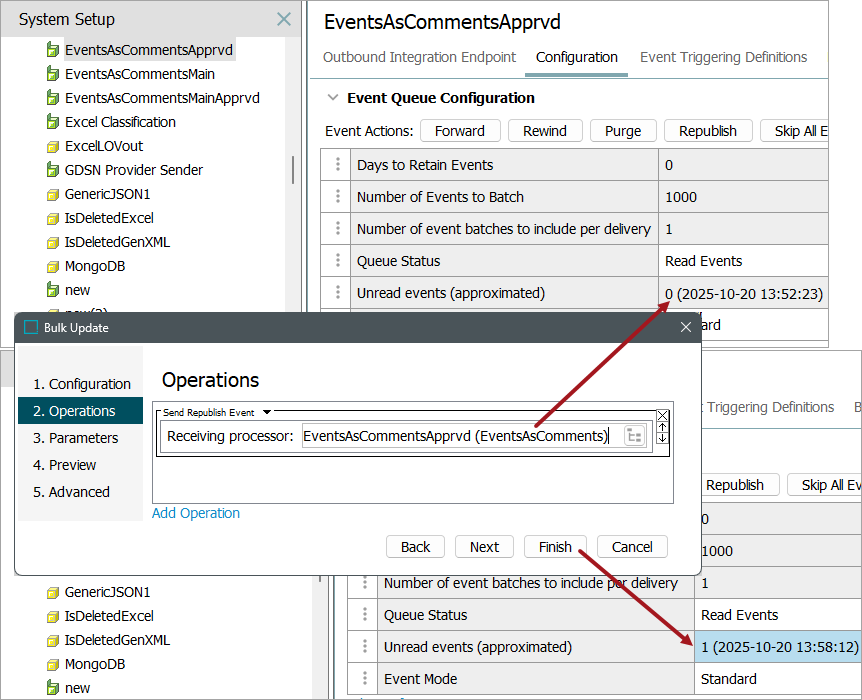
Task: Collapse the Event Queue Configuration section
Action: 332,98
